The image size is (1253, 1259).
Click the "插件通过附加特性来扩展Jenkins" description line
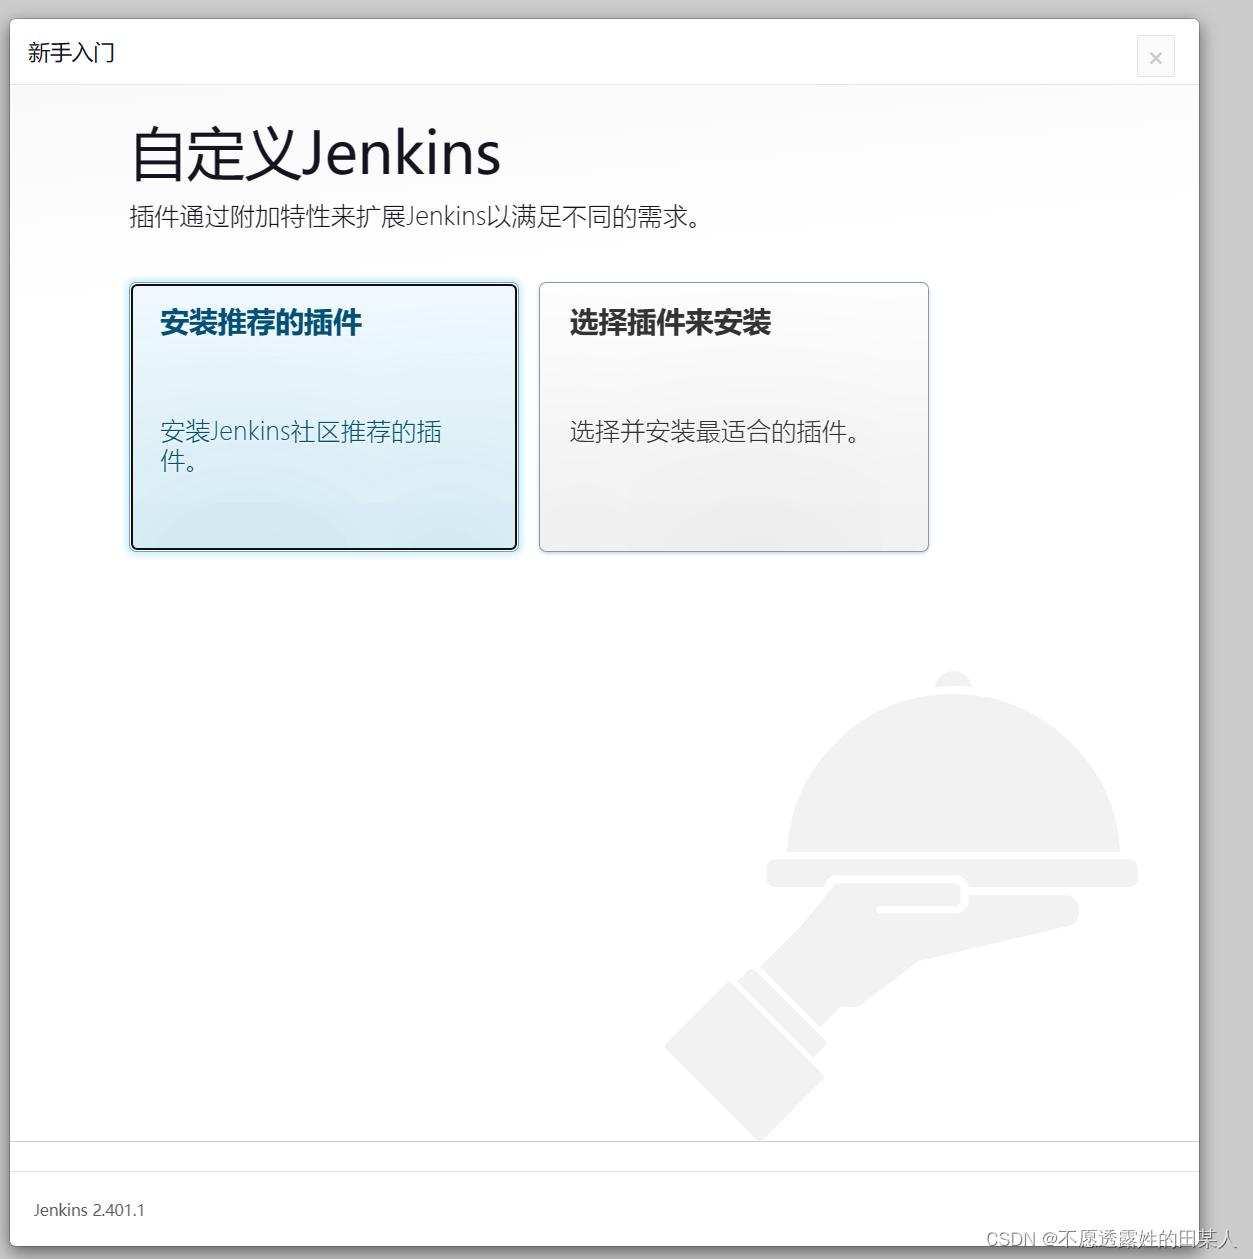pyautogui.click(x=415, y=217)
